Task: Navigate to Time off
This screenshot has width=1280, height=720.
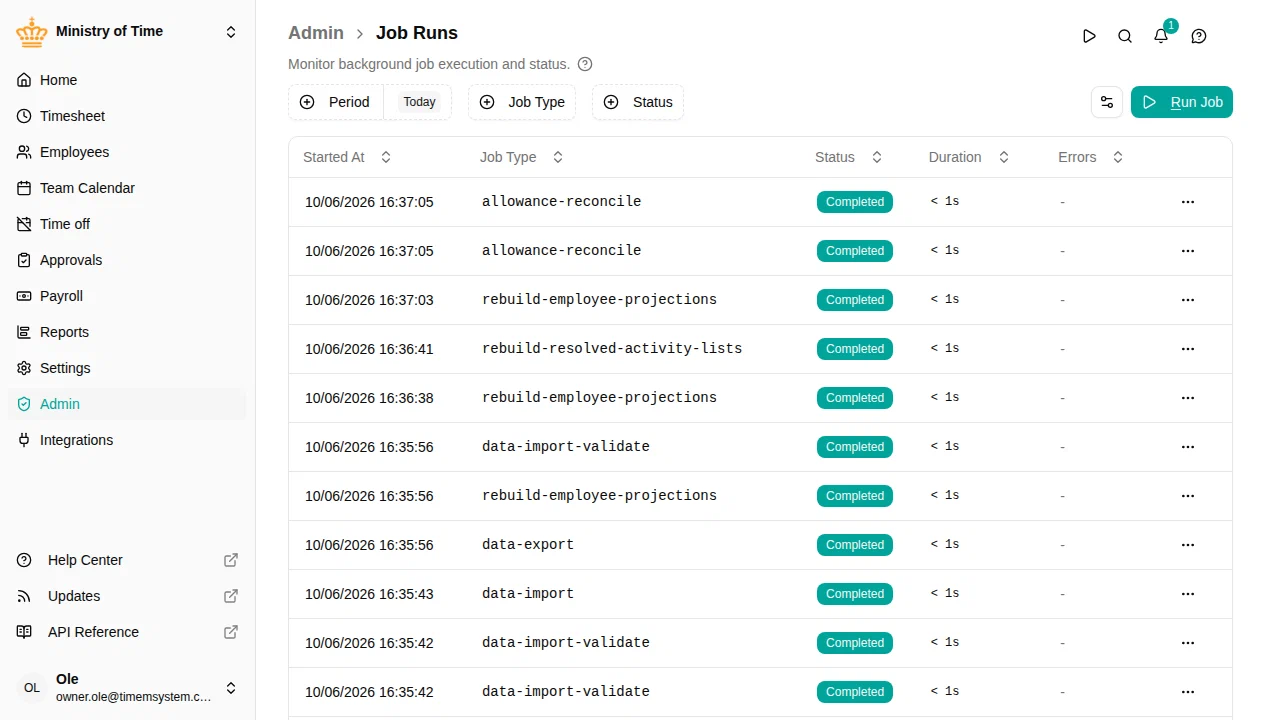Action: pyautogui.click(x=127, y=224)
